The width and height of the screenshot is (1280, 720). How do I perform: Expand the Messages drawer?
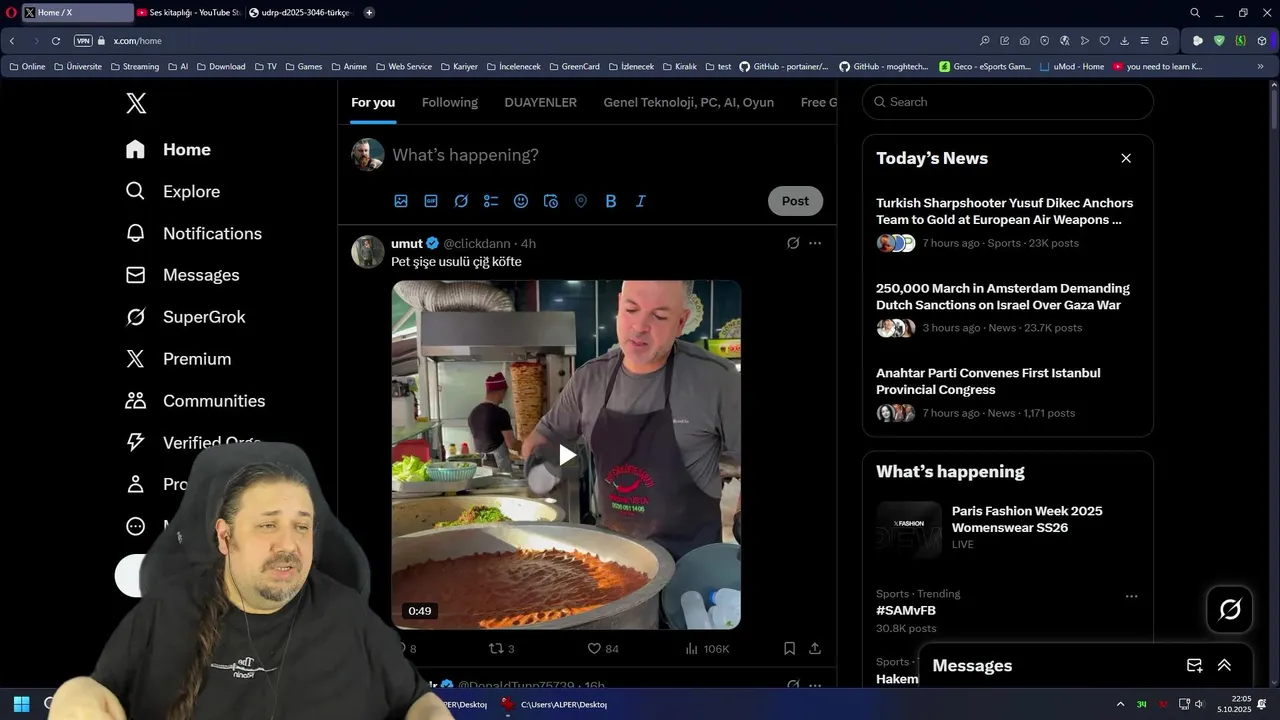(x=1224, y=665)
